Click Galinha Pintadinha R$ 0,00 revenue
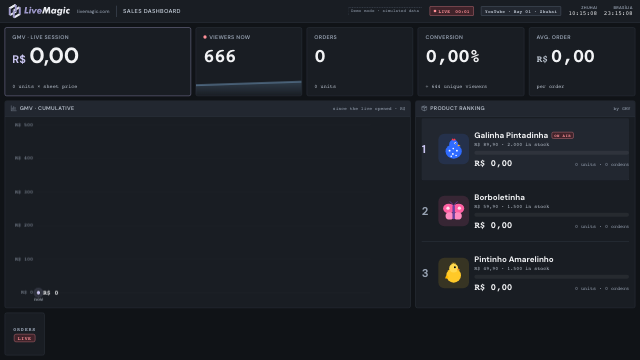The image size is (640, 360). click(x=493, y=163)
